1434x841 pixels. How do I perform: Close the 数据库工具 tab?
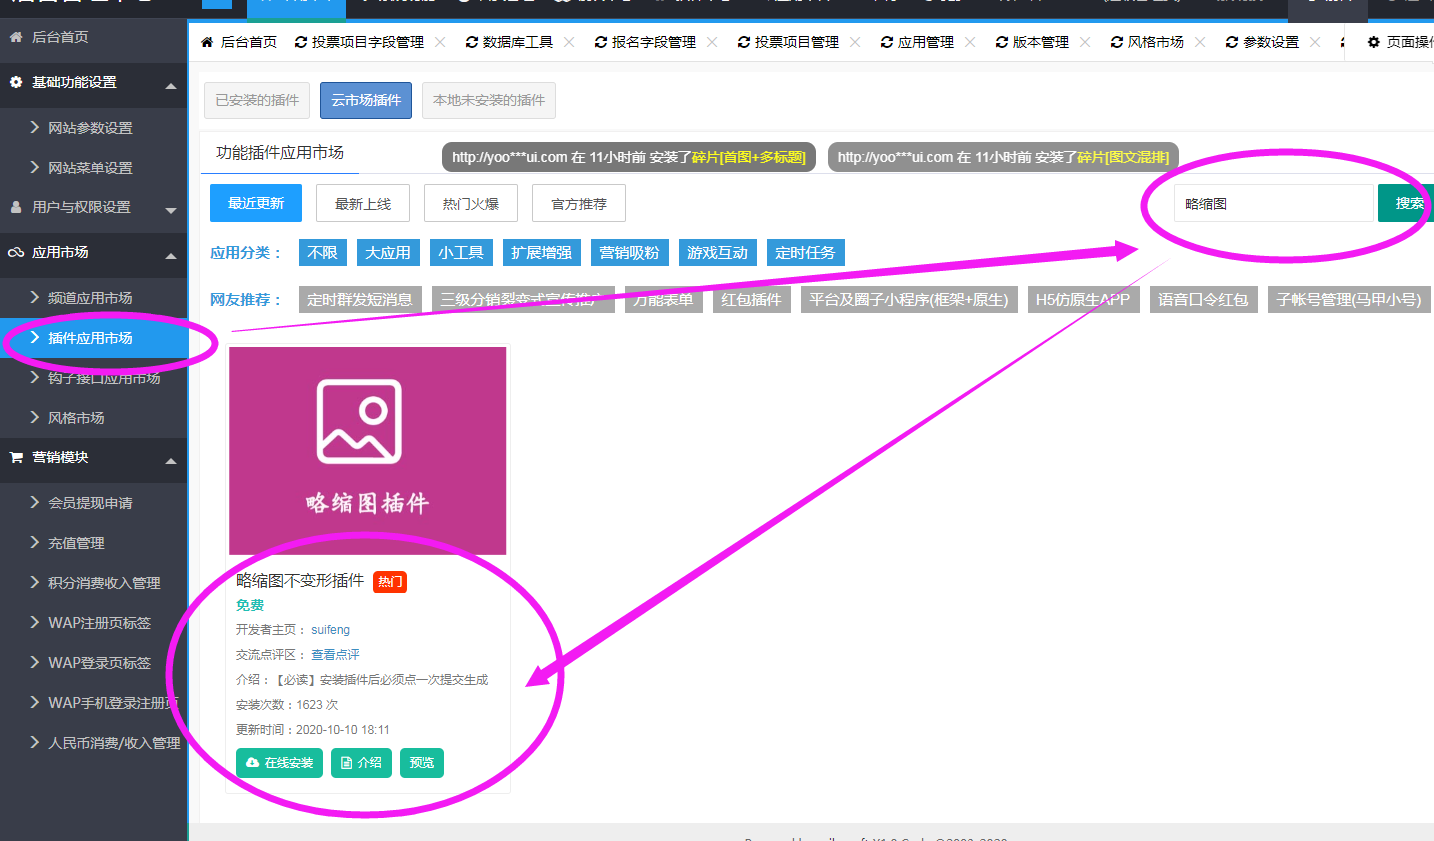coord(569,42)
